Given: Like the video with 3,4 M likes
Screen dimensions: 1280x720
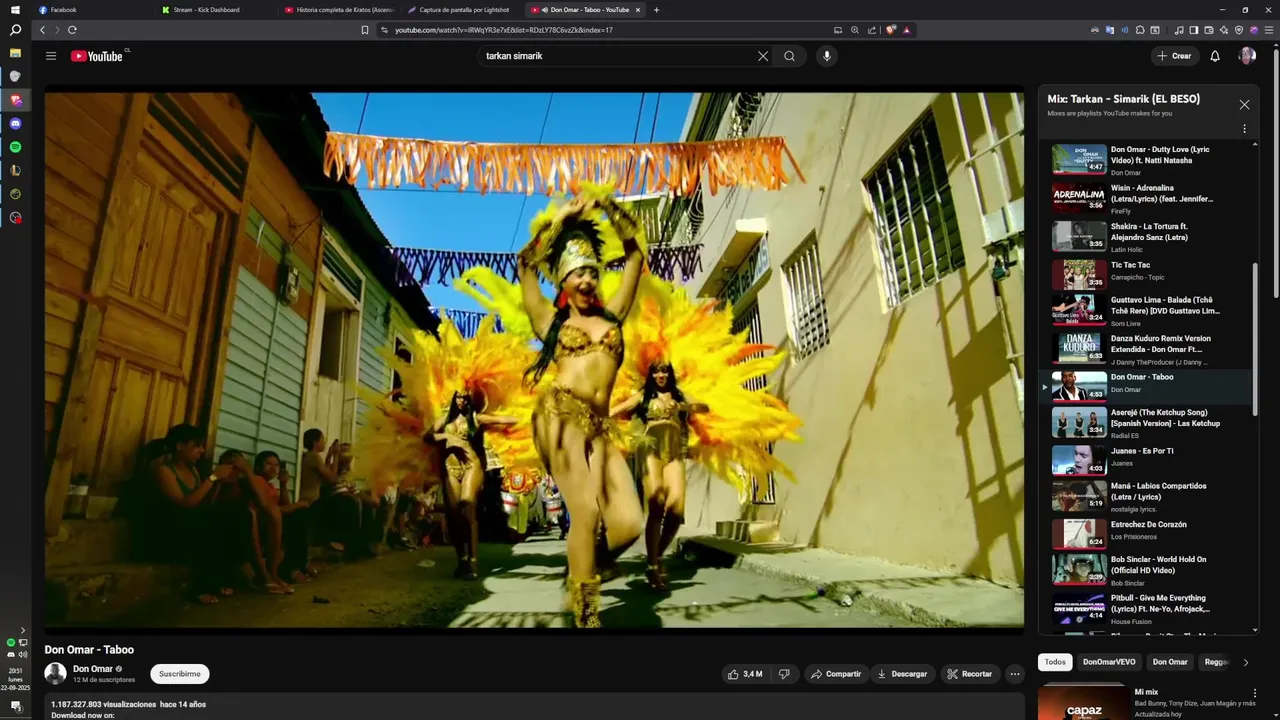Looking at the screenshot, I should click(745, 674).
